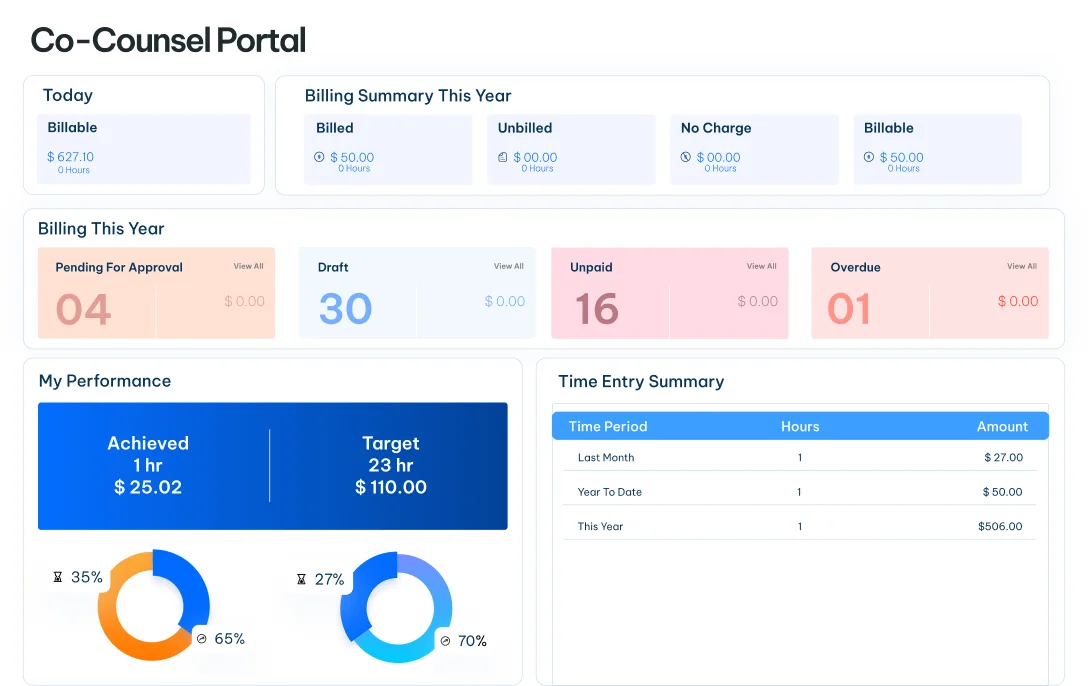The height and width of the screenshot is (686, 1088).
Task: Open View All on the Draft card
Action: click(x=509, y=266)
